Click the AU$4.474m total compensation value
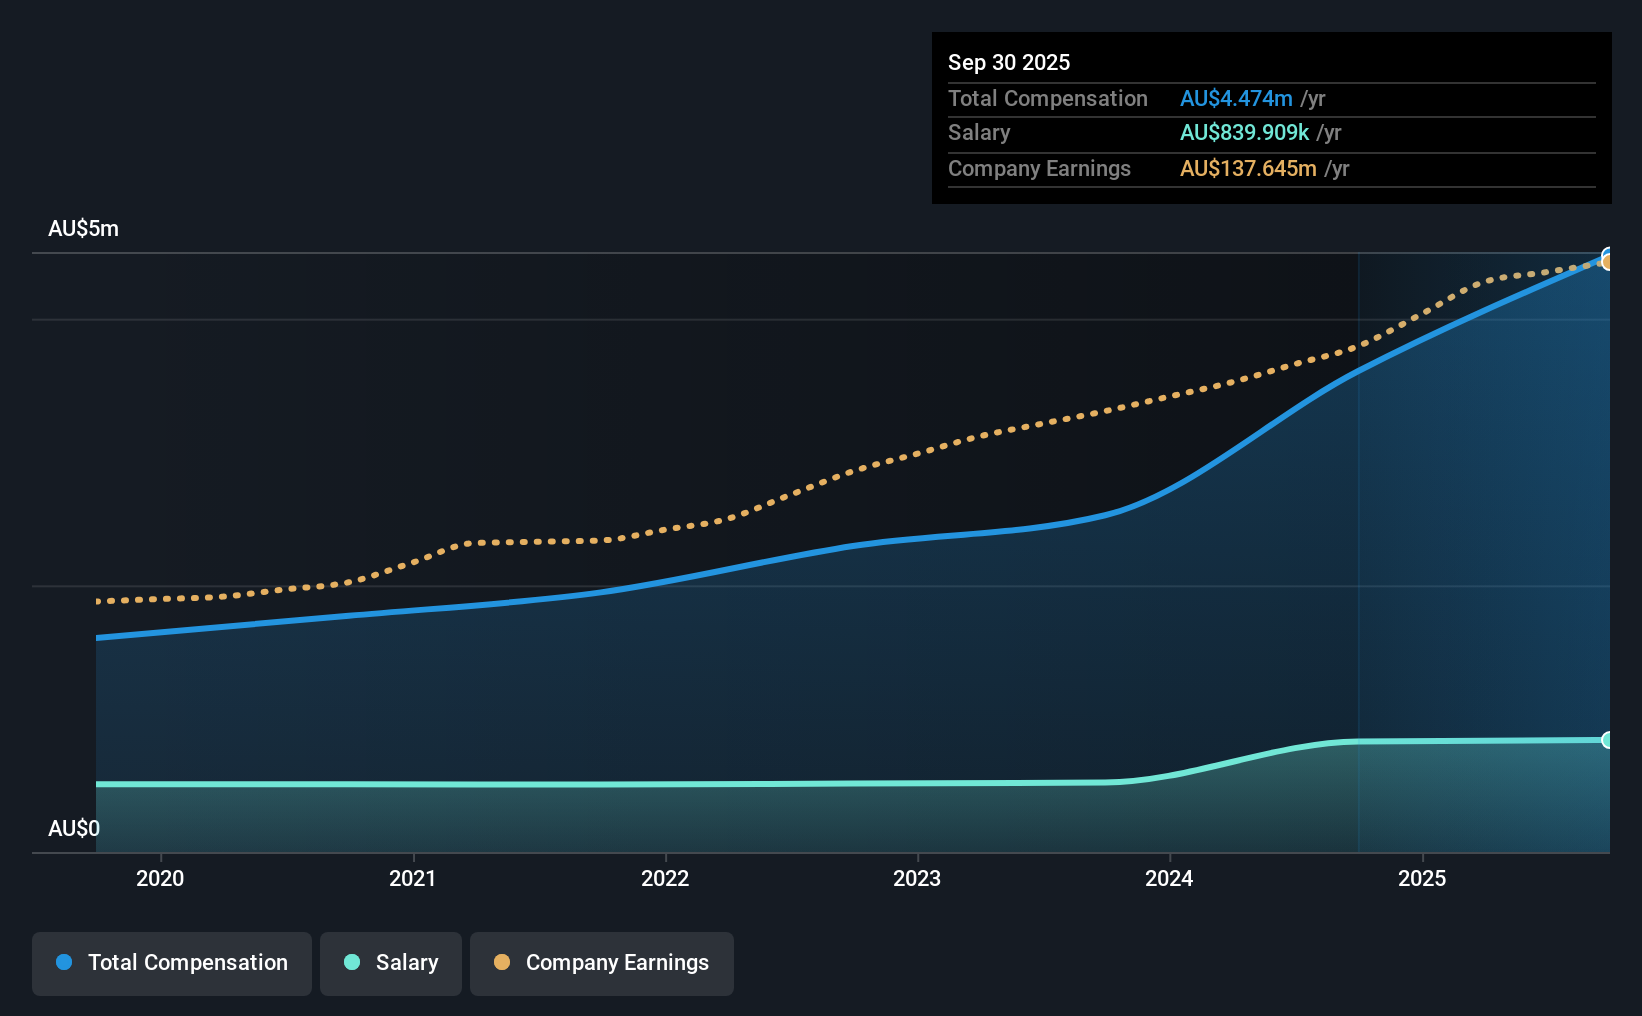The height and width of the screenshot is (1016, 1642). tap(1236, 99)
